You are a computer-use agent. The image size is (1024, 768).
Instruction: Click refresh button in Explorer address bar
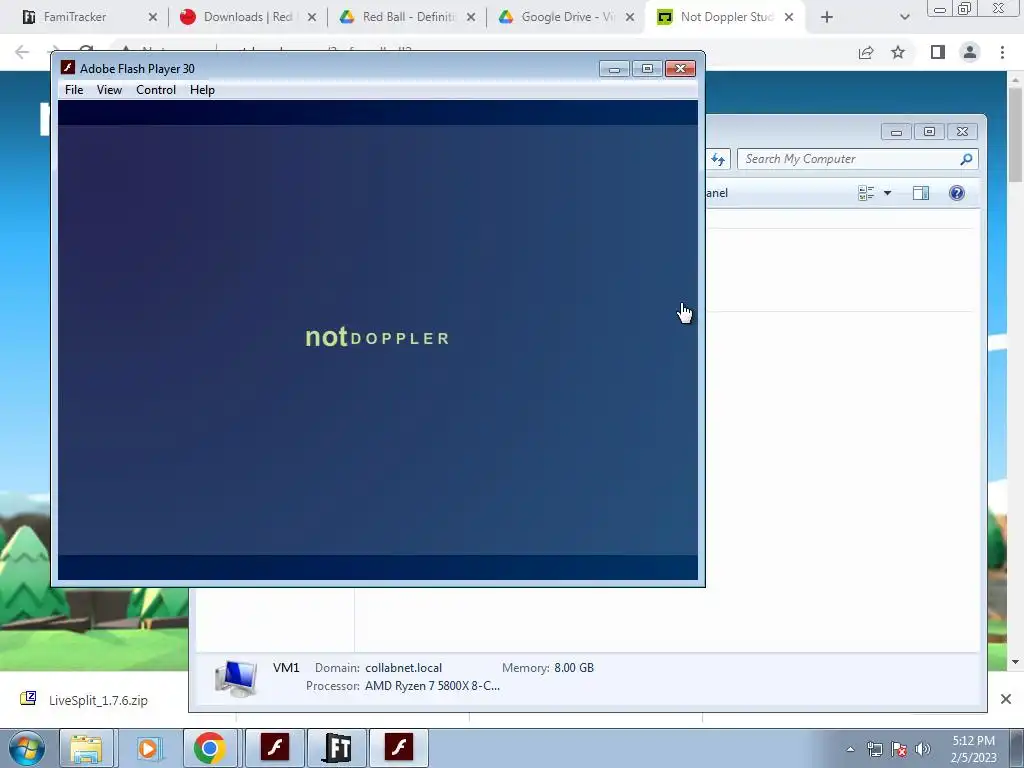click(x=718, y=159)
